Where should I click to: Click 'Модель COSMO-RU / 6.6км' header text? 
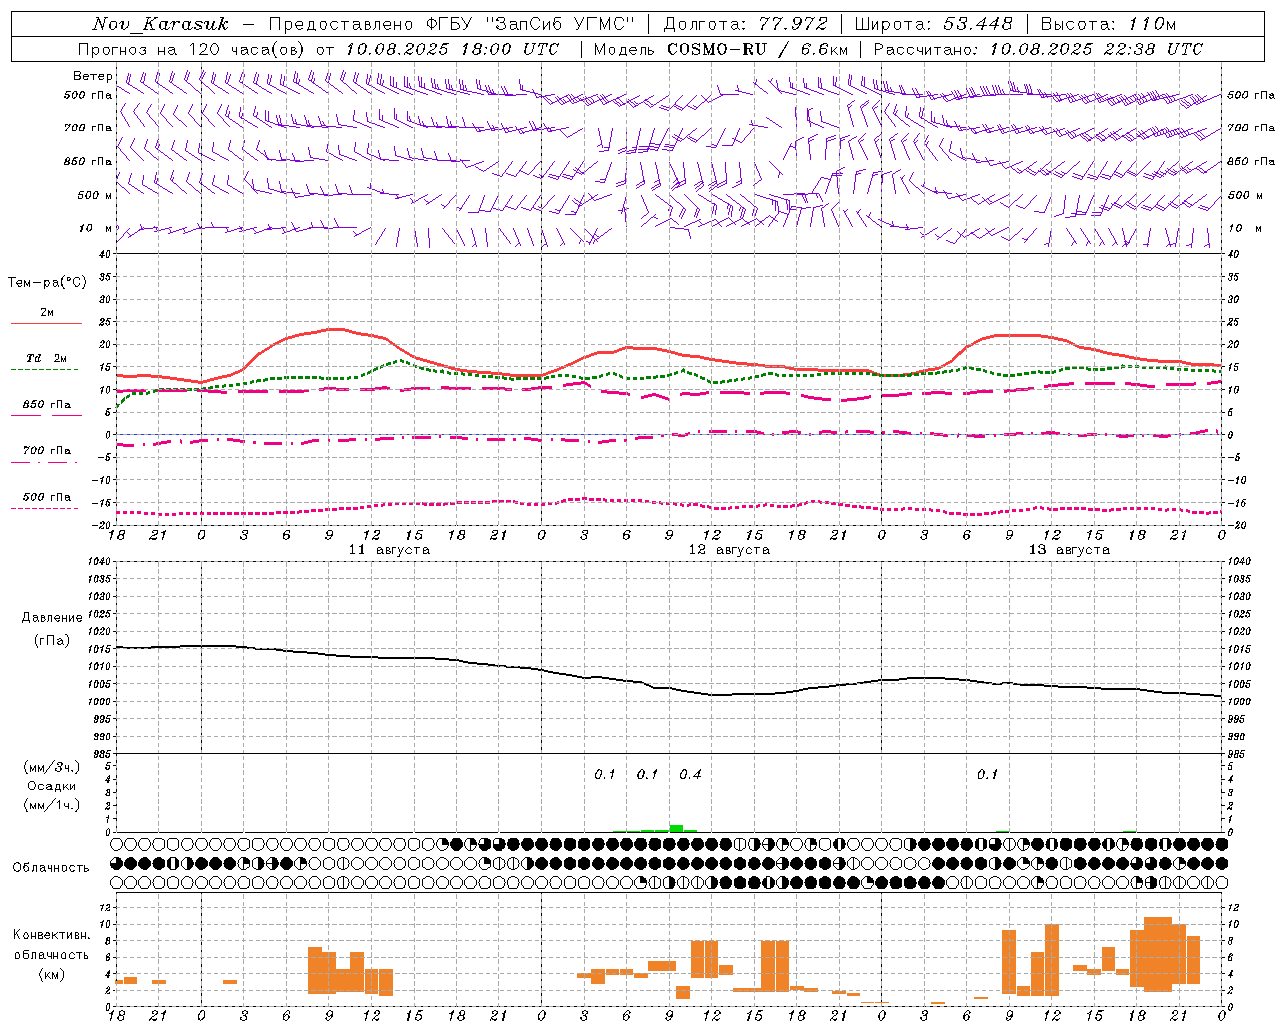(x=721, y=49)
